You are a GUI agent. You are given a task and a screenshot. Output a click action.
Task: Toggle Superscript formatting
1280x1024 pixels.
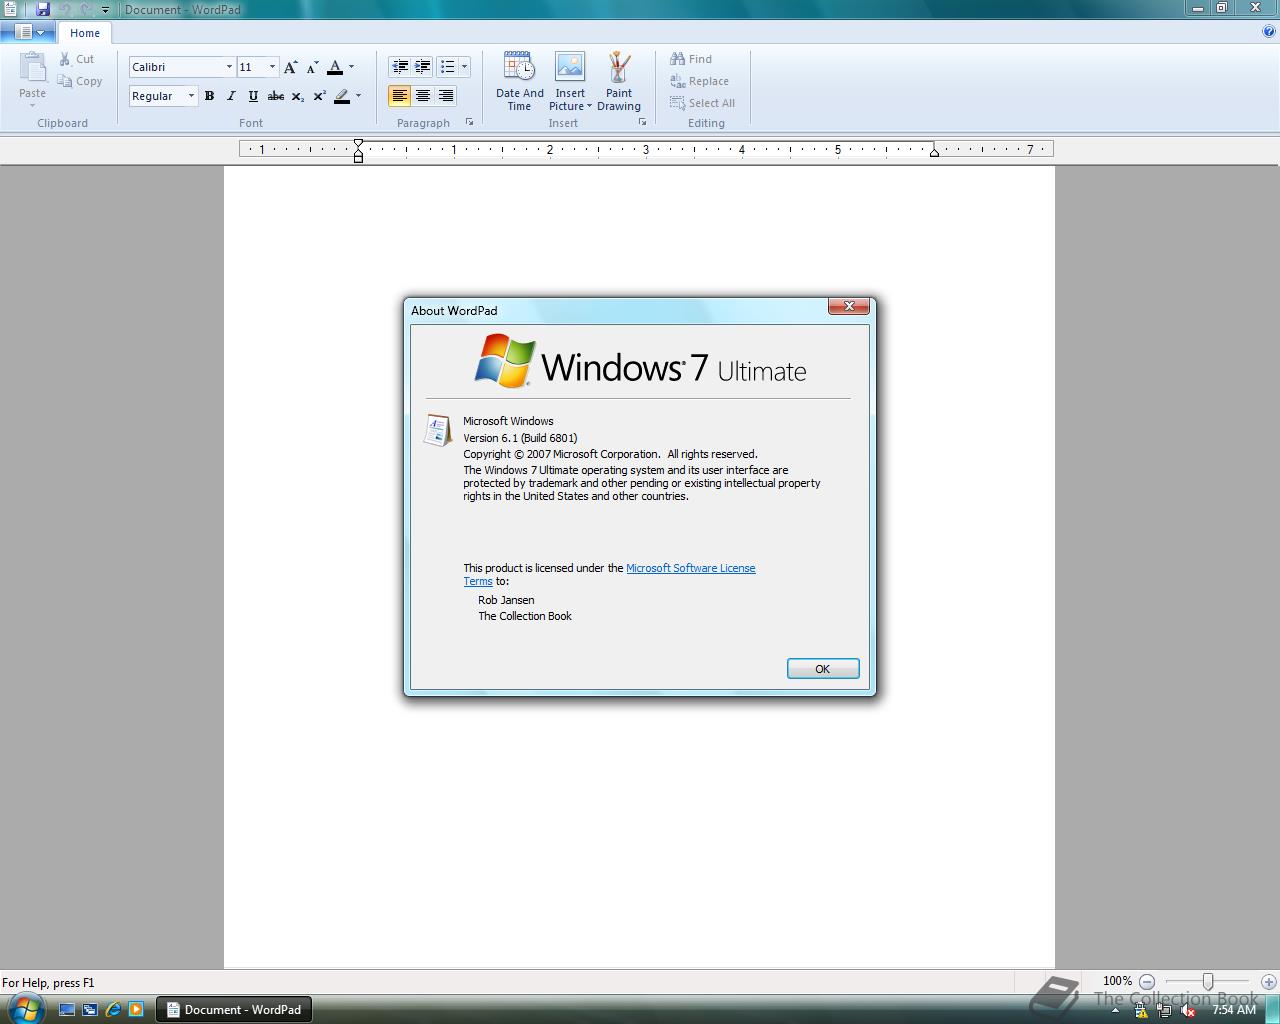[x=319, y=96]
